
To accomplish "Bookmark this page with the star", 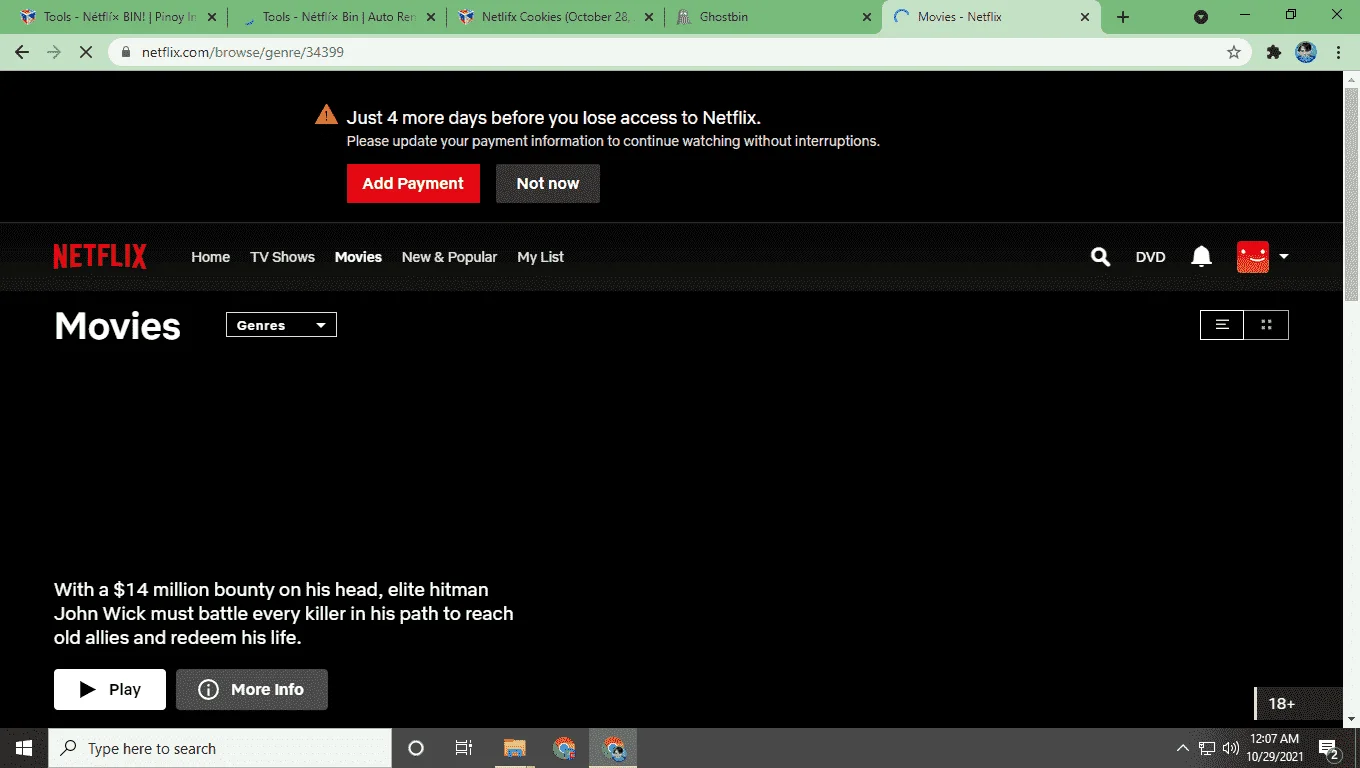I will click(x=1234, y=52).
